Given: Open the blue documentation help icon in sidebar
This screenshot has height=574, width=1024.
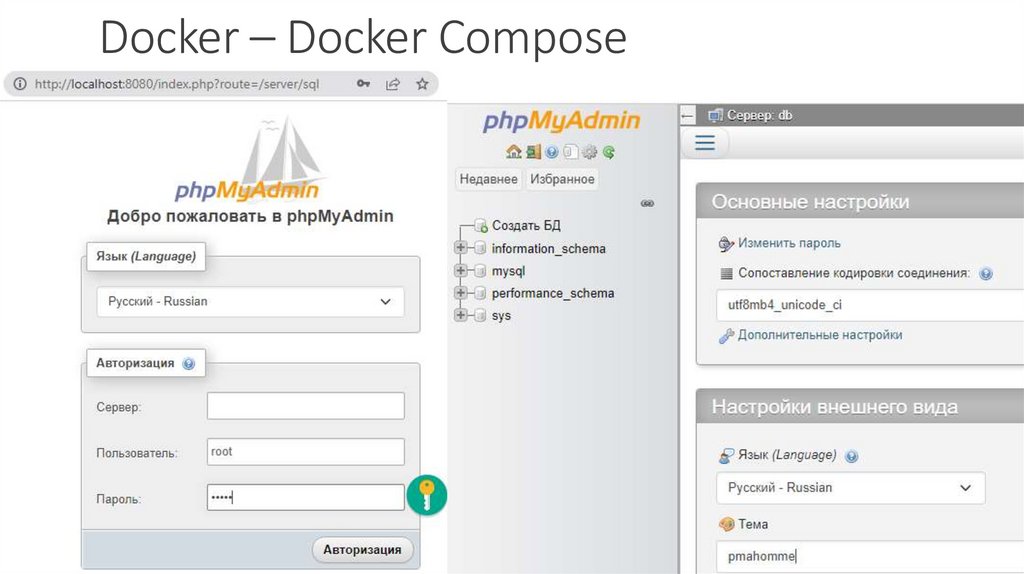Looking at the screenshot, I should tap(552, 152).
